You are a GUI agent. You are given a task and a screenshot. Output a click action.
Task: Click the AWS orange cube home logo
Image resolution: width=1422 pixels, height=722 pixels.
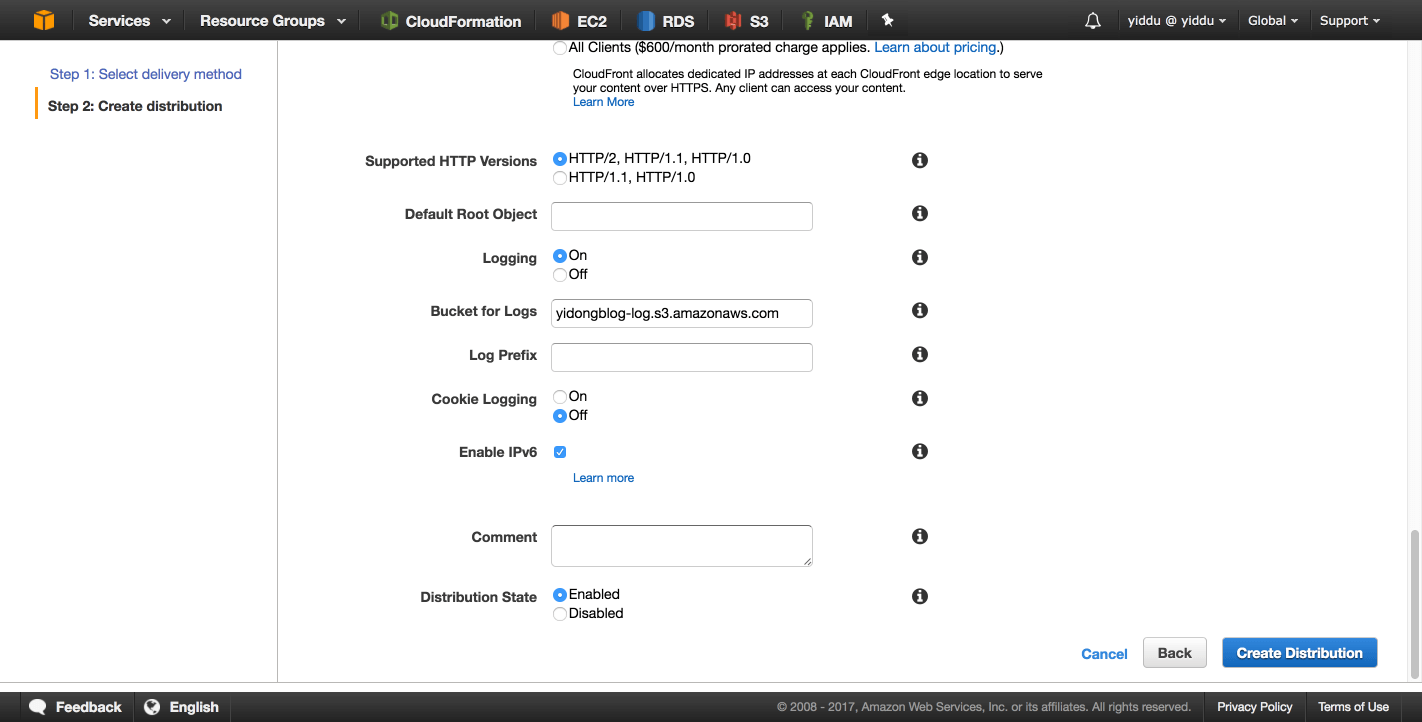44,20
